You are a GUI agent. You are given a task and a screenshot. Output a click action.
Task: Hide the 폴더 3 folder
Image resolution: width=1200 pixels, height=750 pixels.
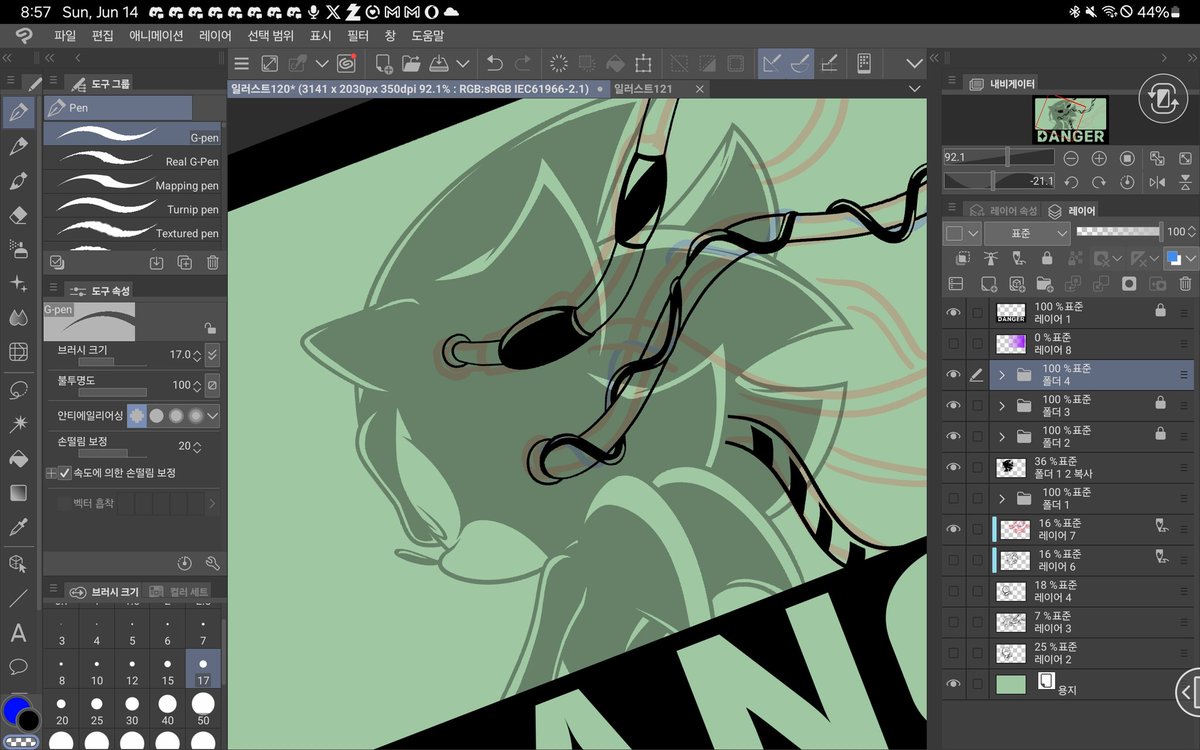pyautogui.click(x=953, y=405)
